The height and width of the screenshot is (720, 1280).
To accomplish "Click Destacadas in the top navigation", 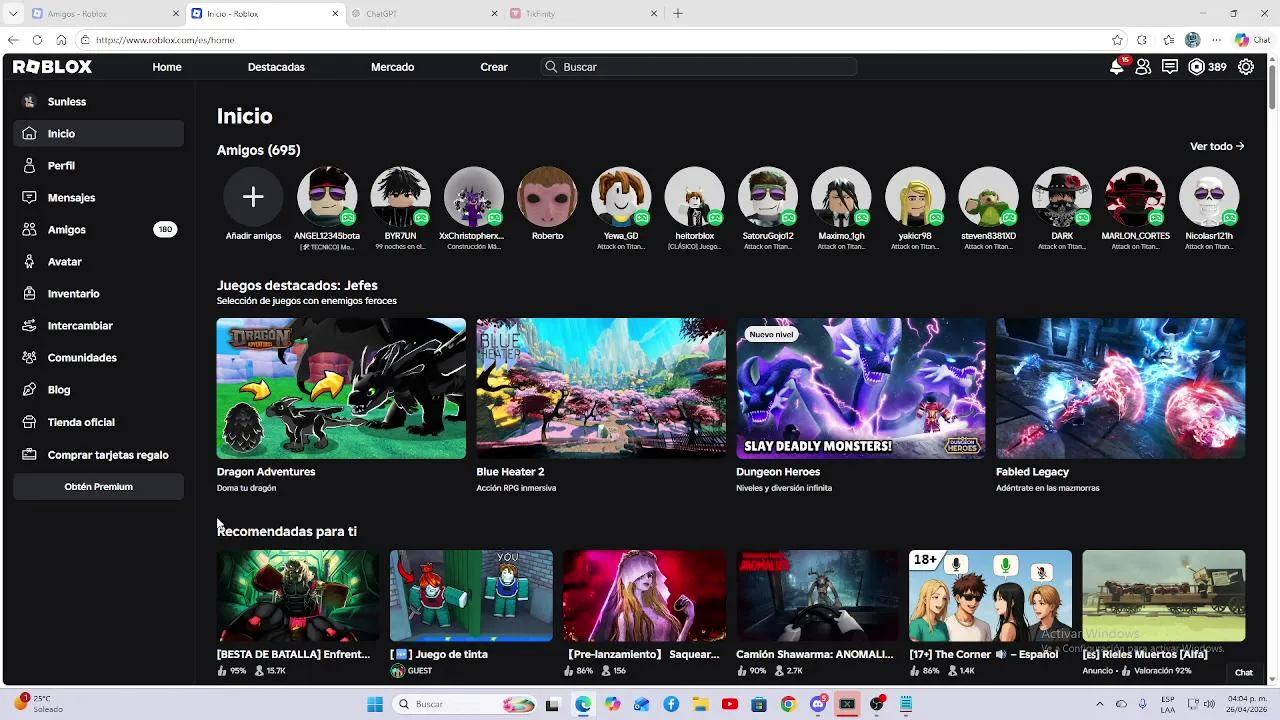I will (x=276, y=67).
